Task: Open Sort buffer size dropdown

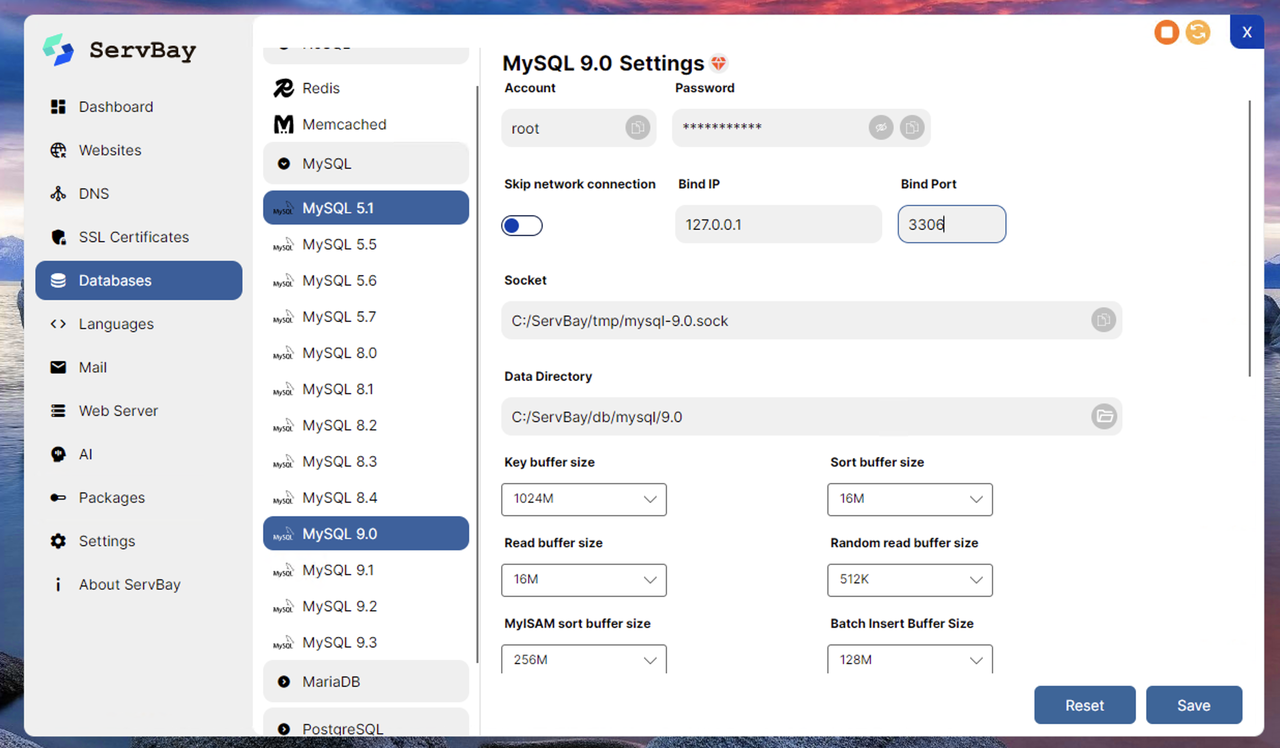Action: (910, 499)
